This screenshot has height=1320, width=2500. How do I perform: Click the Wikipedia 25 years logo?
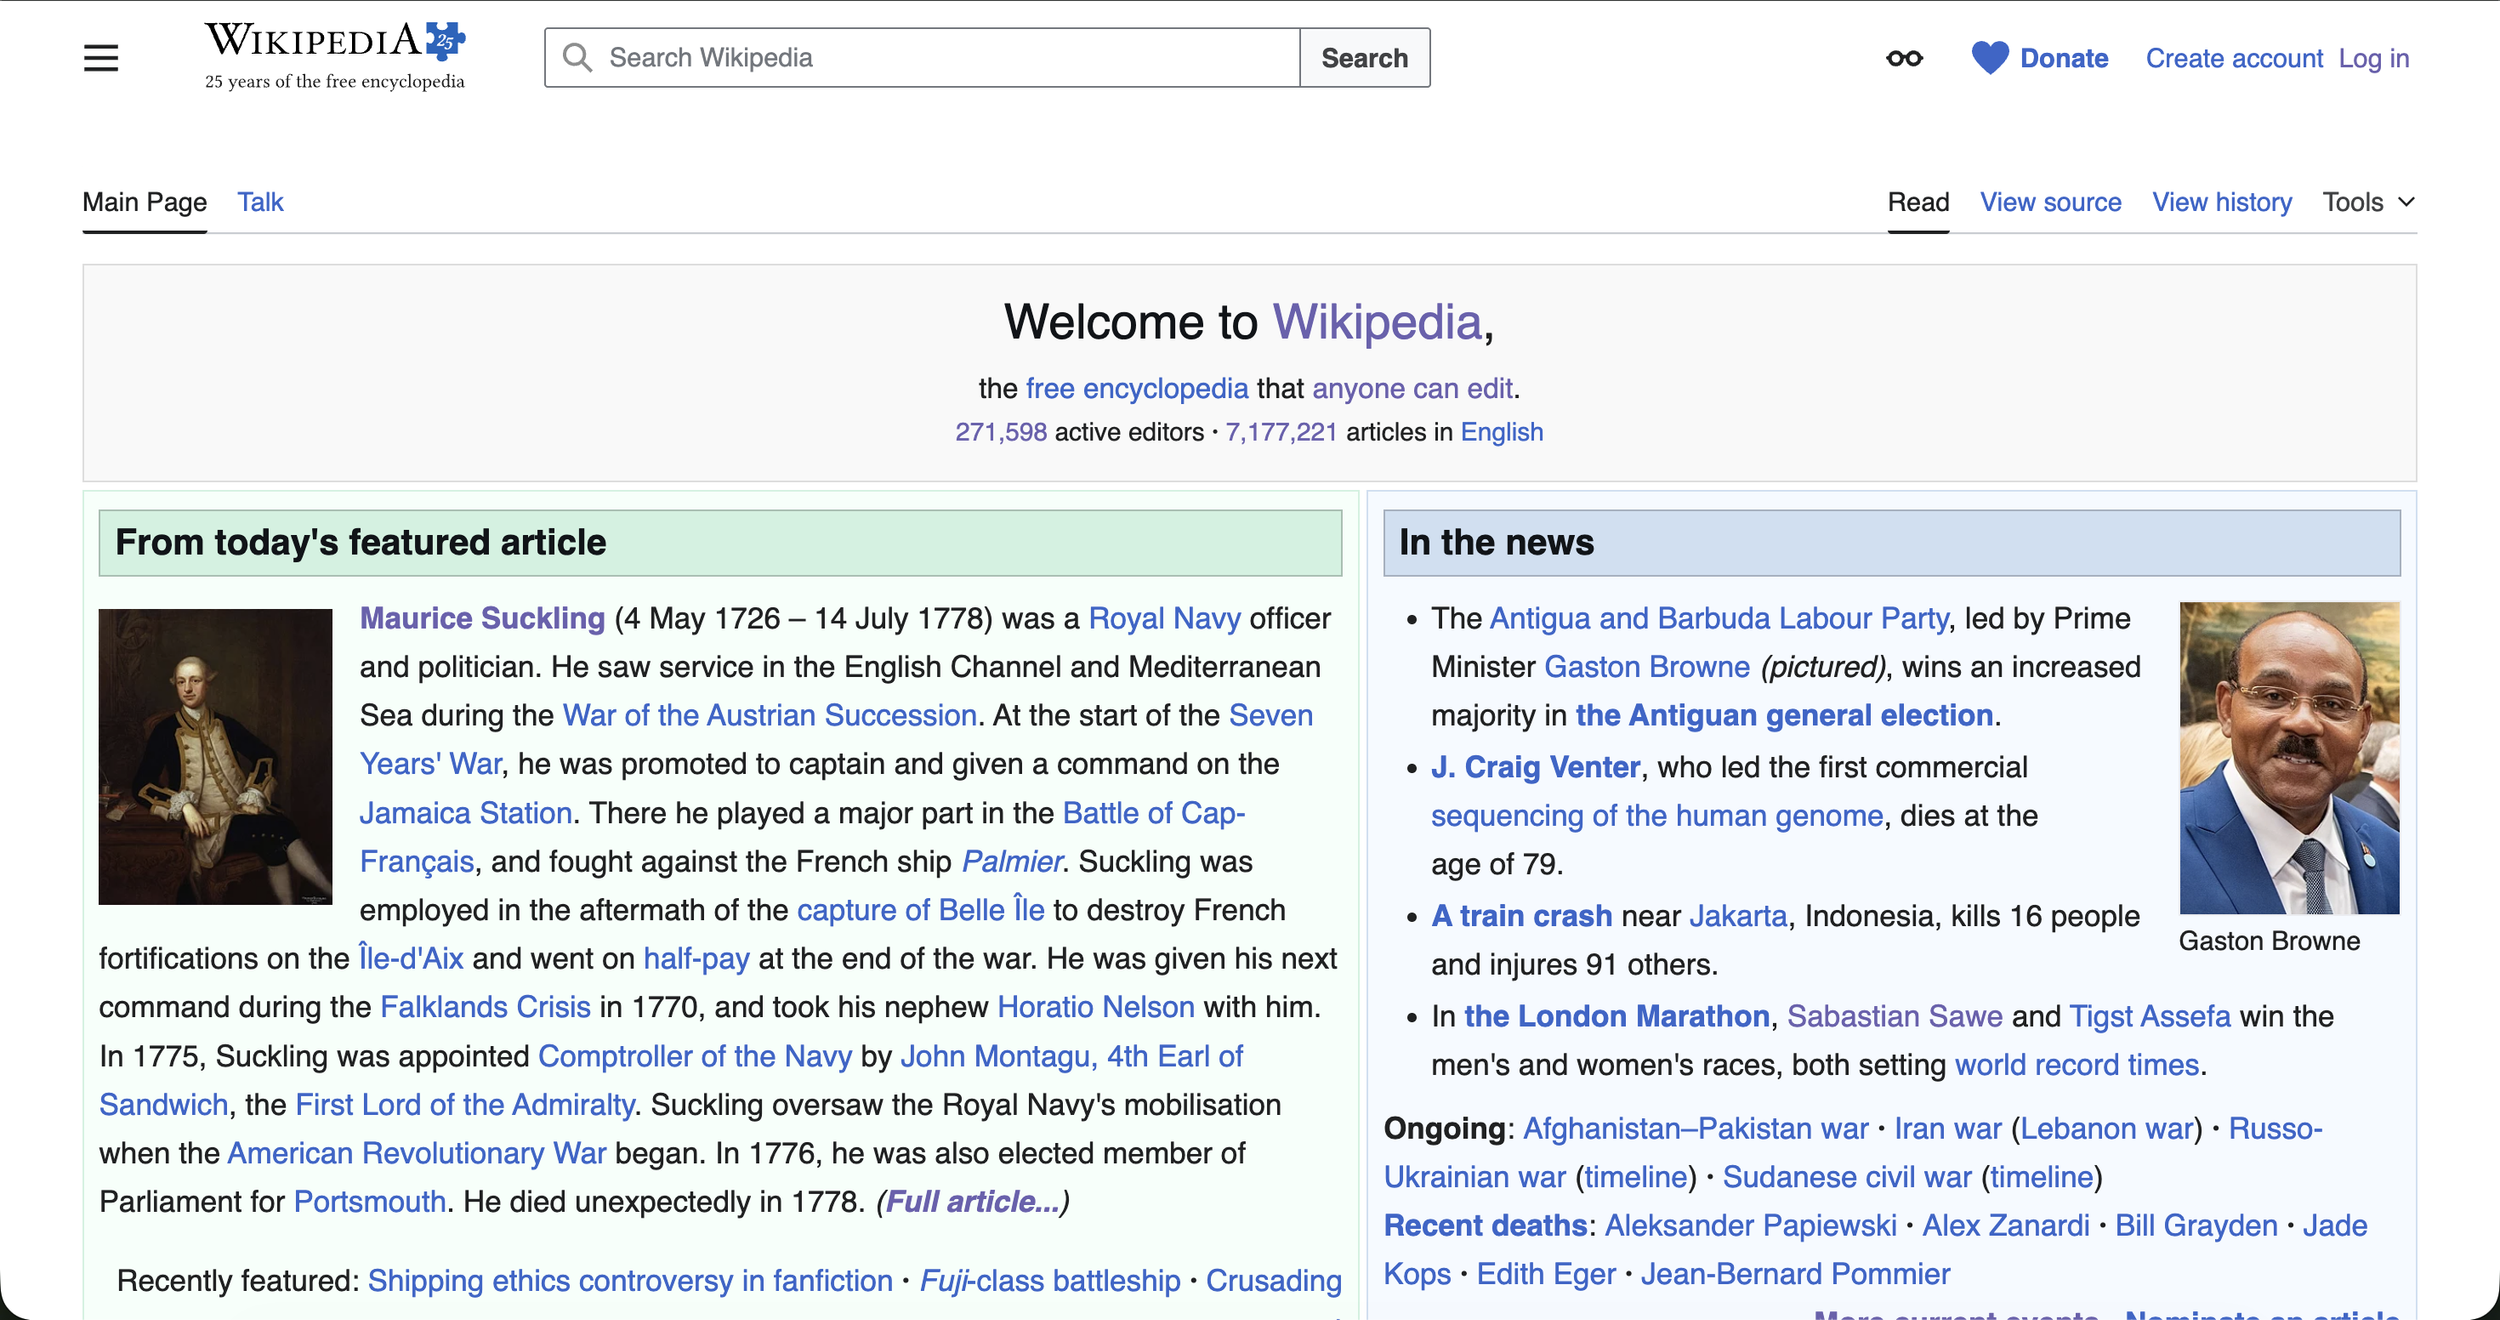[x=335, y=56]
